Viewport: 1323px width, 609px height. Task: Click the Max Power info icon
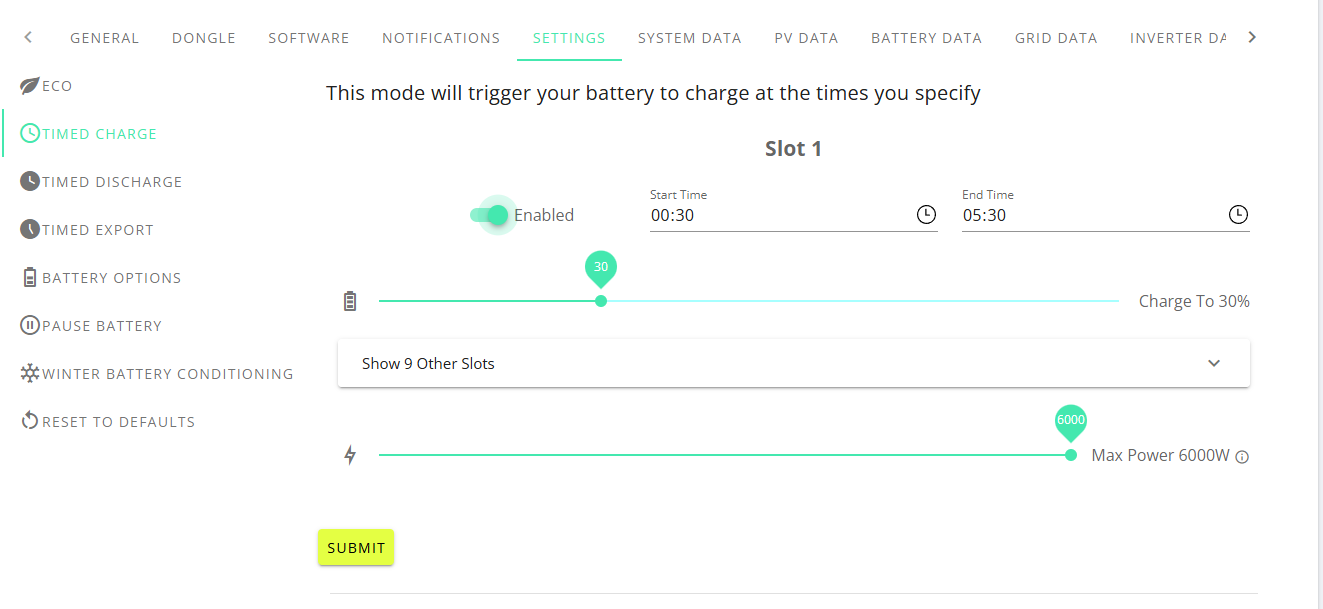coord(1242,457)
